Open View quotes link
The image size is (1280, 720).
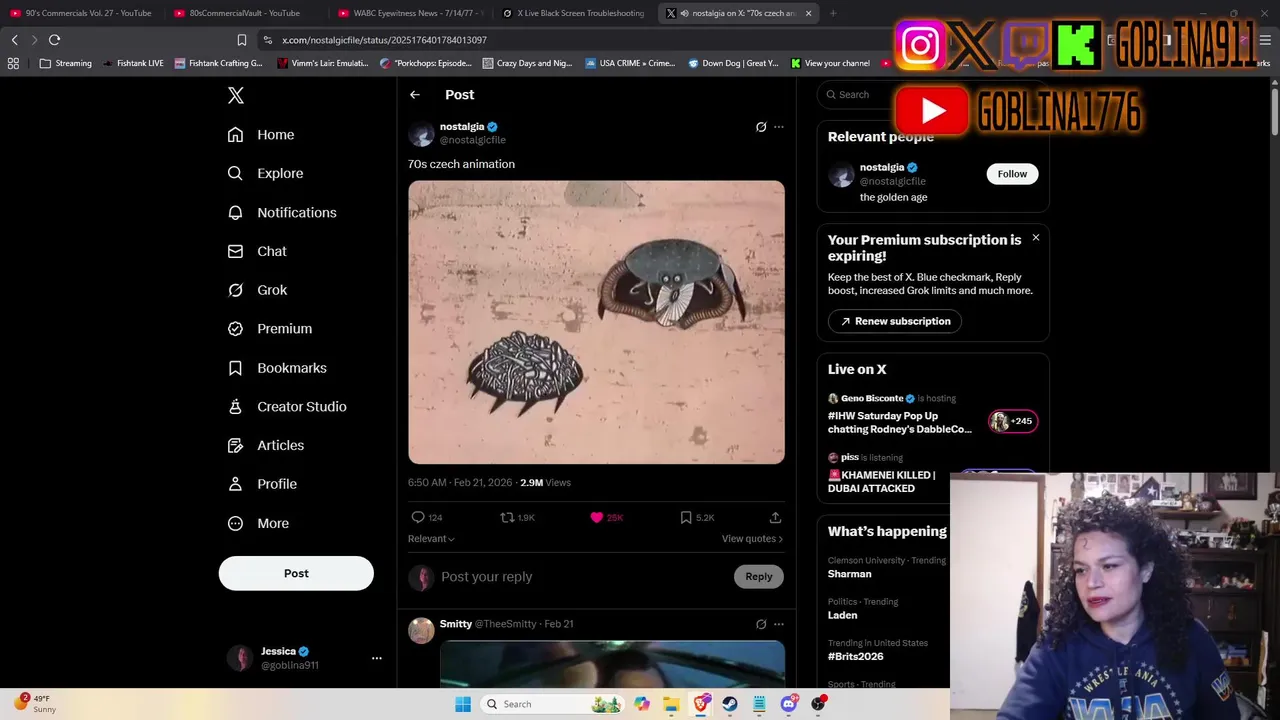tap(752, 539)
